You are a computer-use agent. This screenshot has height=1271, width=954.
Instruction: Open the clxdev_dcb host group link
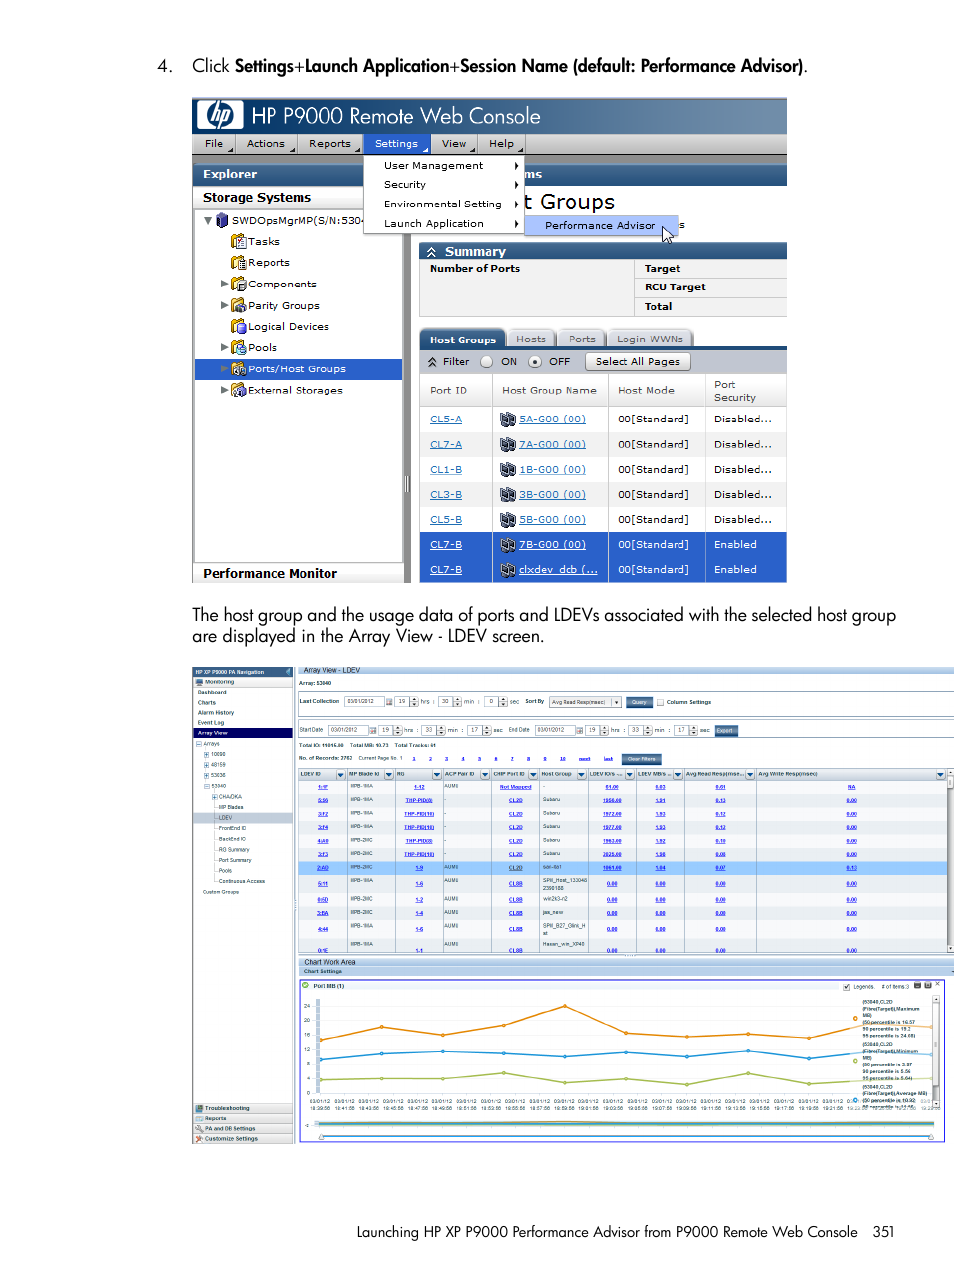coord(558,570)
